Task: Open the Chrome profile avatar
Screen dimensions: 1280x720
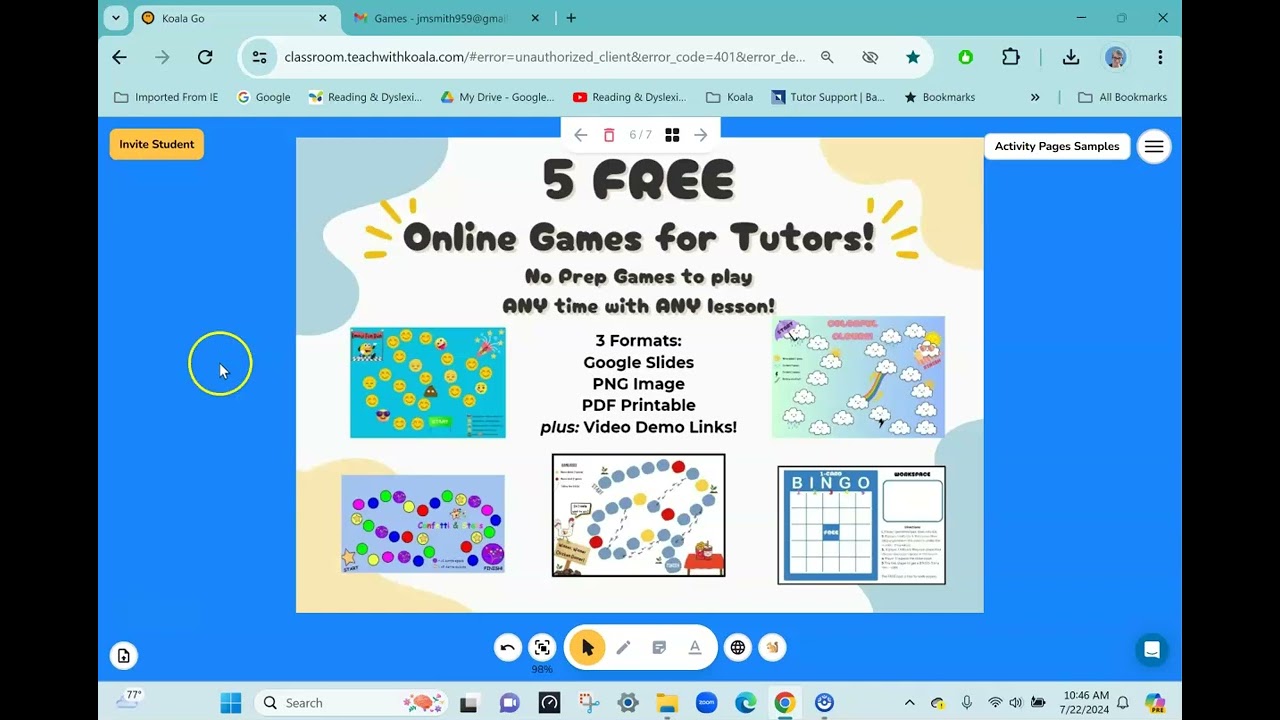Action: (1116, 57)
